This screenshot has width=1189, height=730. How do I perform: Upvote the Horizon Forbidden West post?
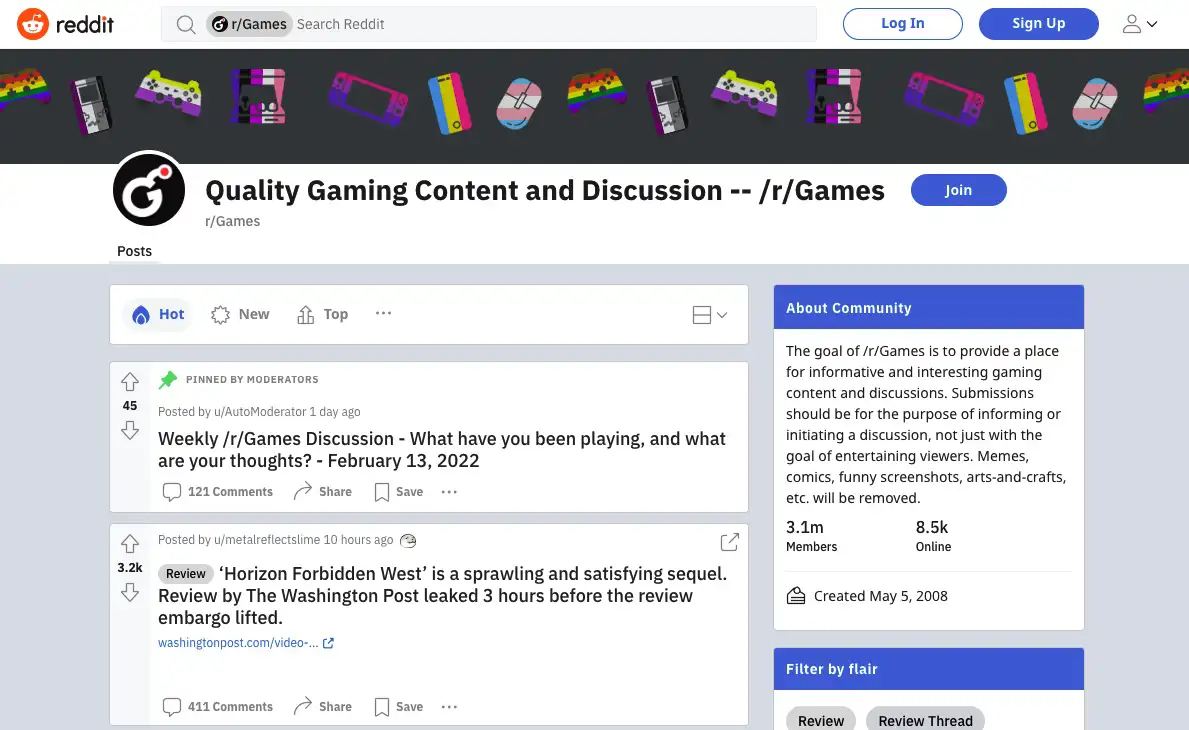130,544
